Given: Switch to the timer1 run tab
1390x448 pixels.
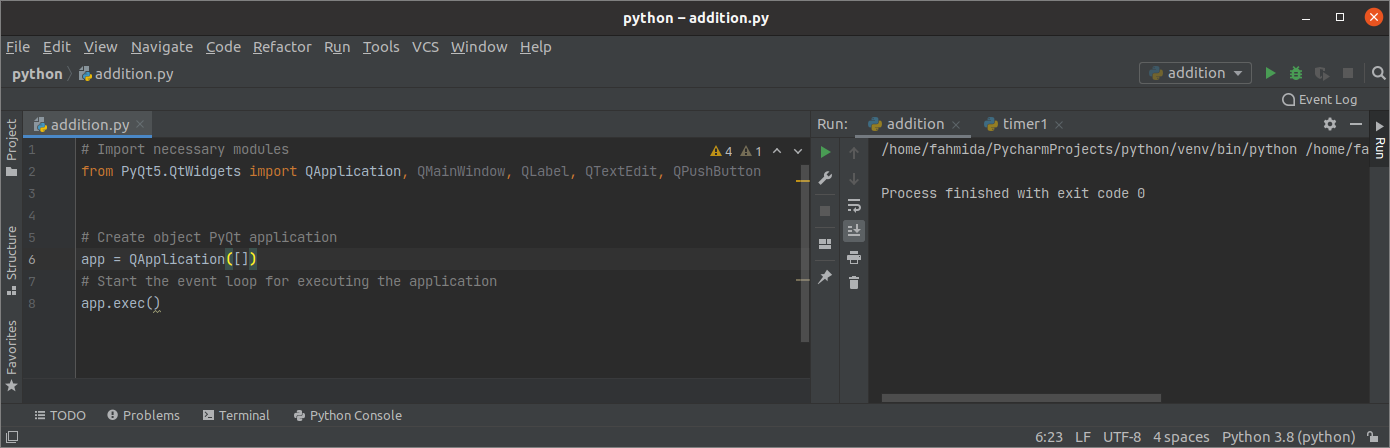Looking at the screenshot, I should coord(1024,124).
